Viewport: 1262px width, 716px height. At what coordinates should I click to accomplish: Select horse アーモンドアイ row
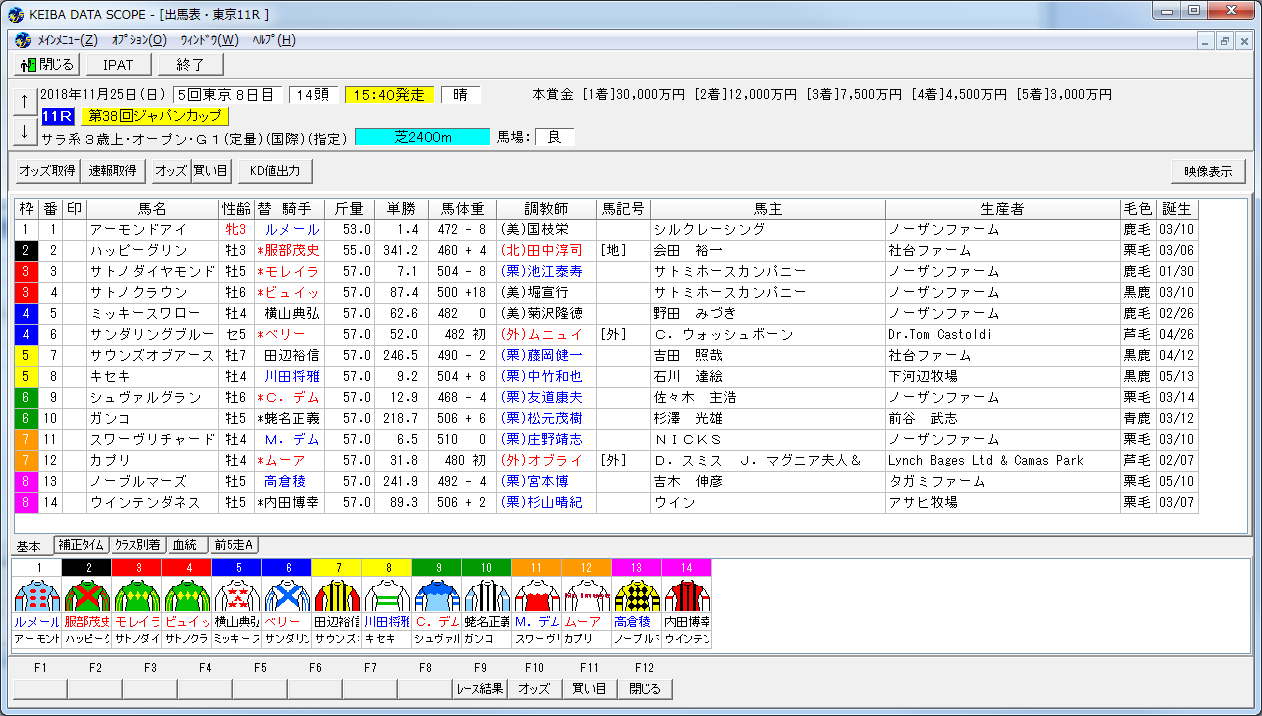click(x=606, y=230)
